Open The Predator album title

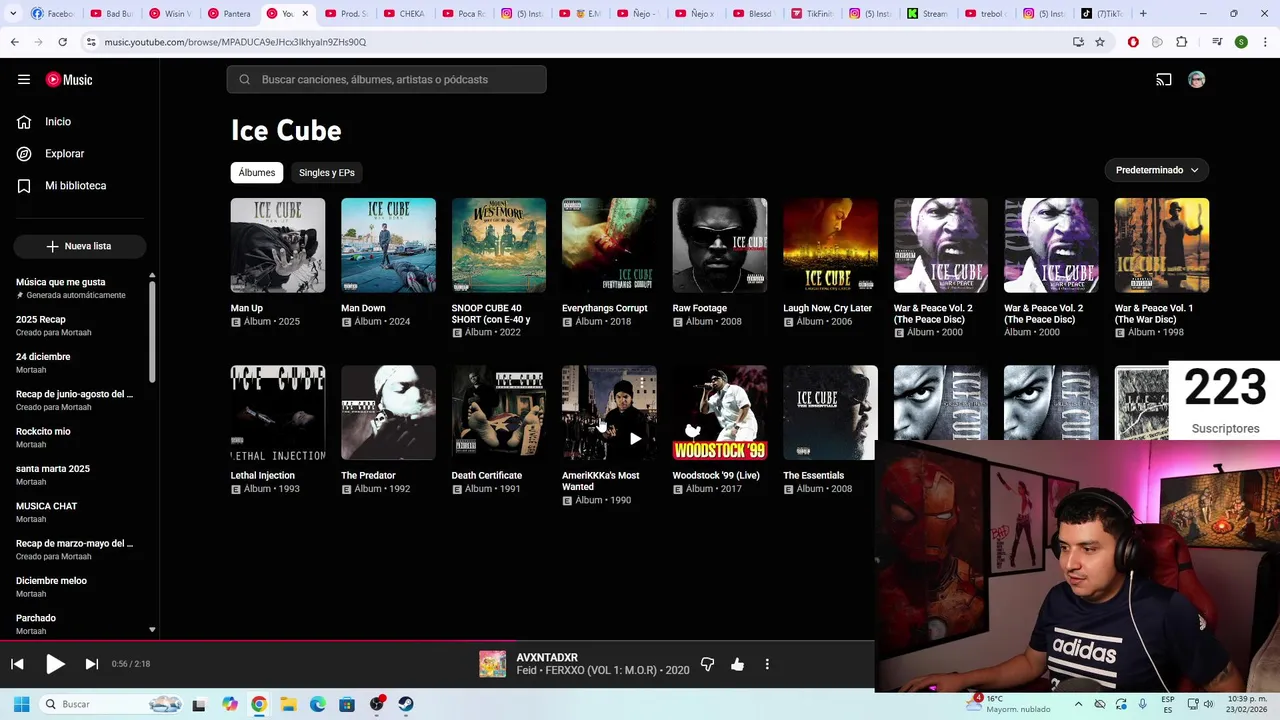(368, 475)
